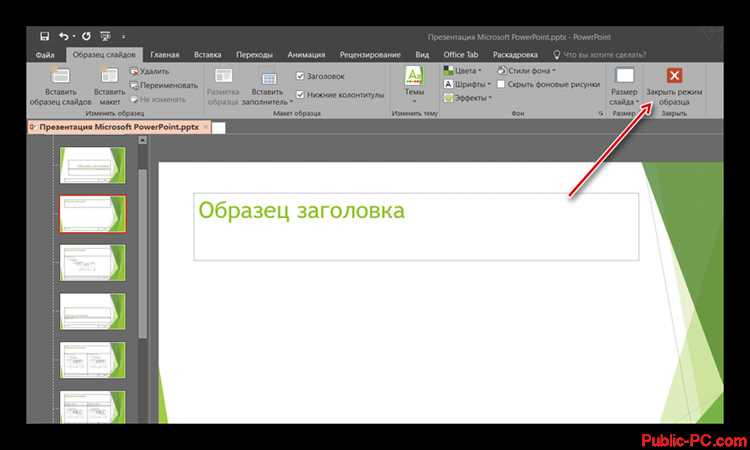This screenshot has width=750, height=450.
Task: Select the Презентация Microsoft PowerPoint.pptx document tab
Action: 119,127
